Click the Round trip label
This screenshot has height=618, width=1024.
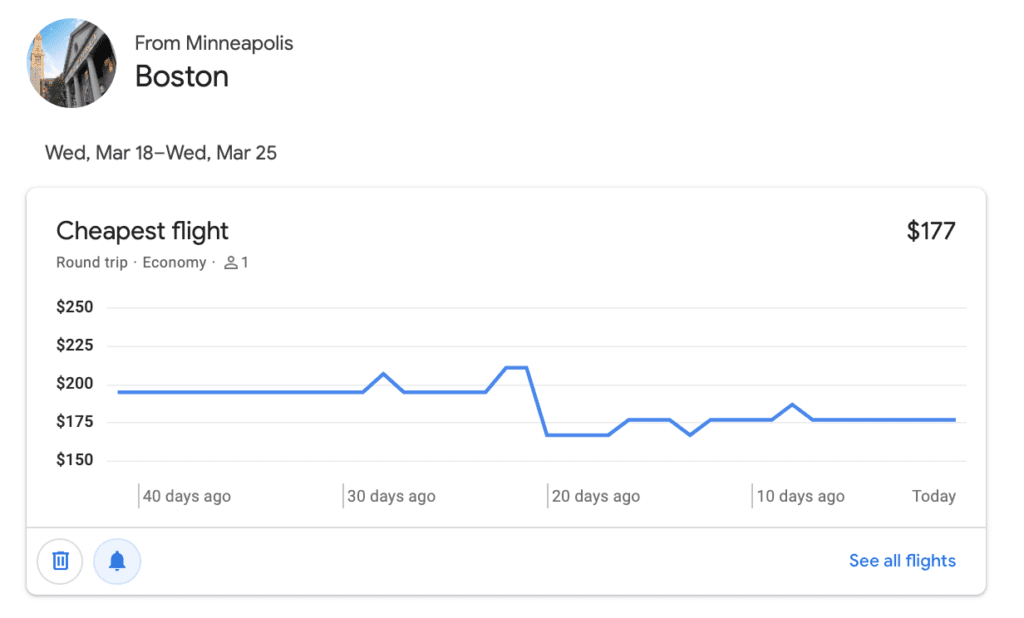pos(87,262)
